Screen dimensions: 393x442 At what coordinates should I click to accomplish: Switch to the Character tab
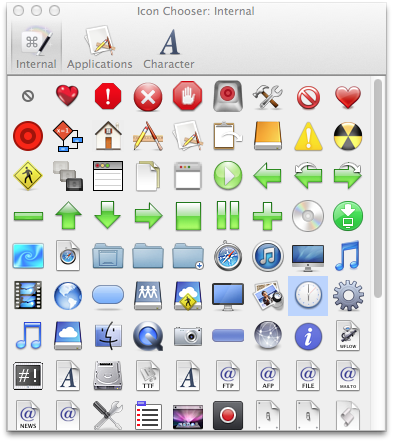(x=169, y=48)
